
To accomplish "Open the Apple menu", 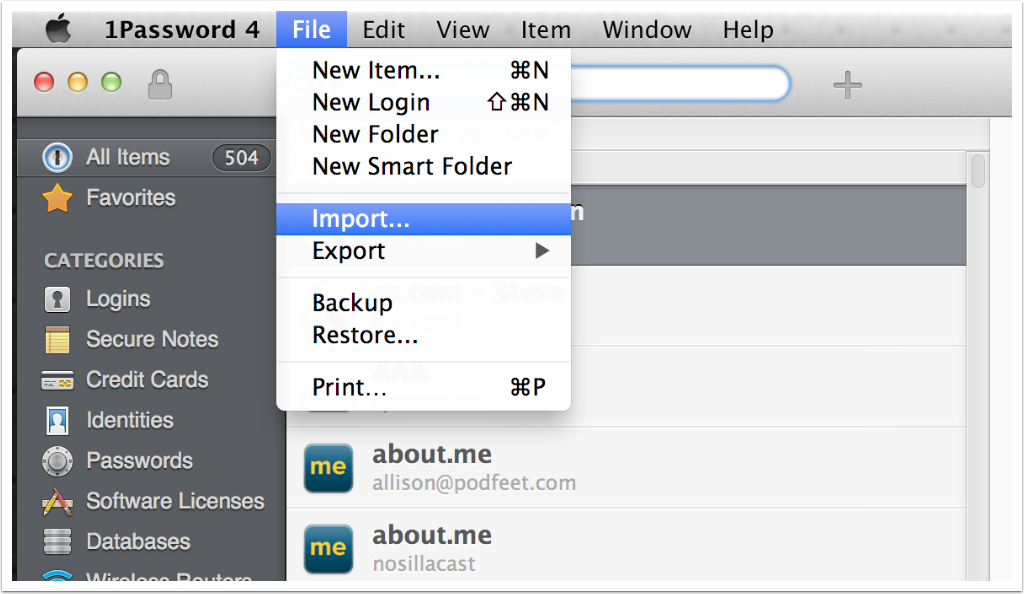I will coord(59,30).
